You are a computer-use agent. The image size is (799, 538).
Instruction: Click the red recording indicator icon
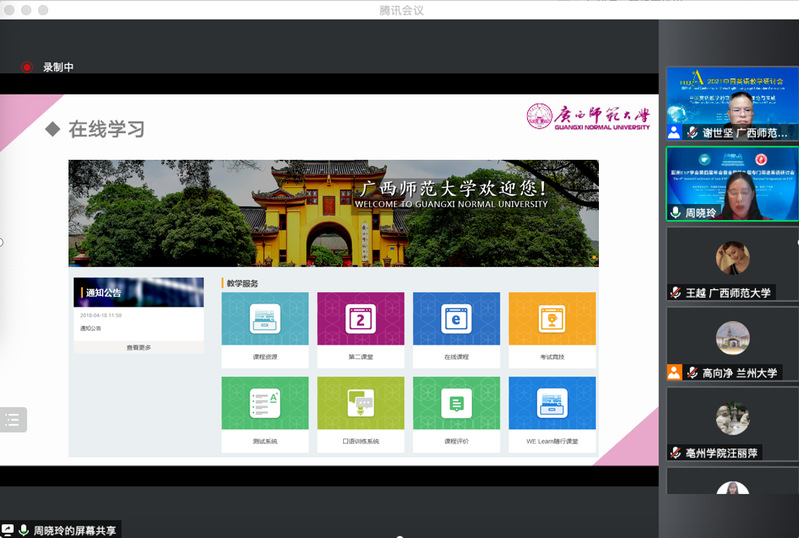click(x=27, y=67)
